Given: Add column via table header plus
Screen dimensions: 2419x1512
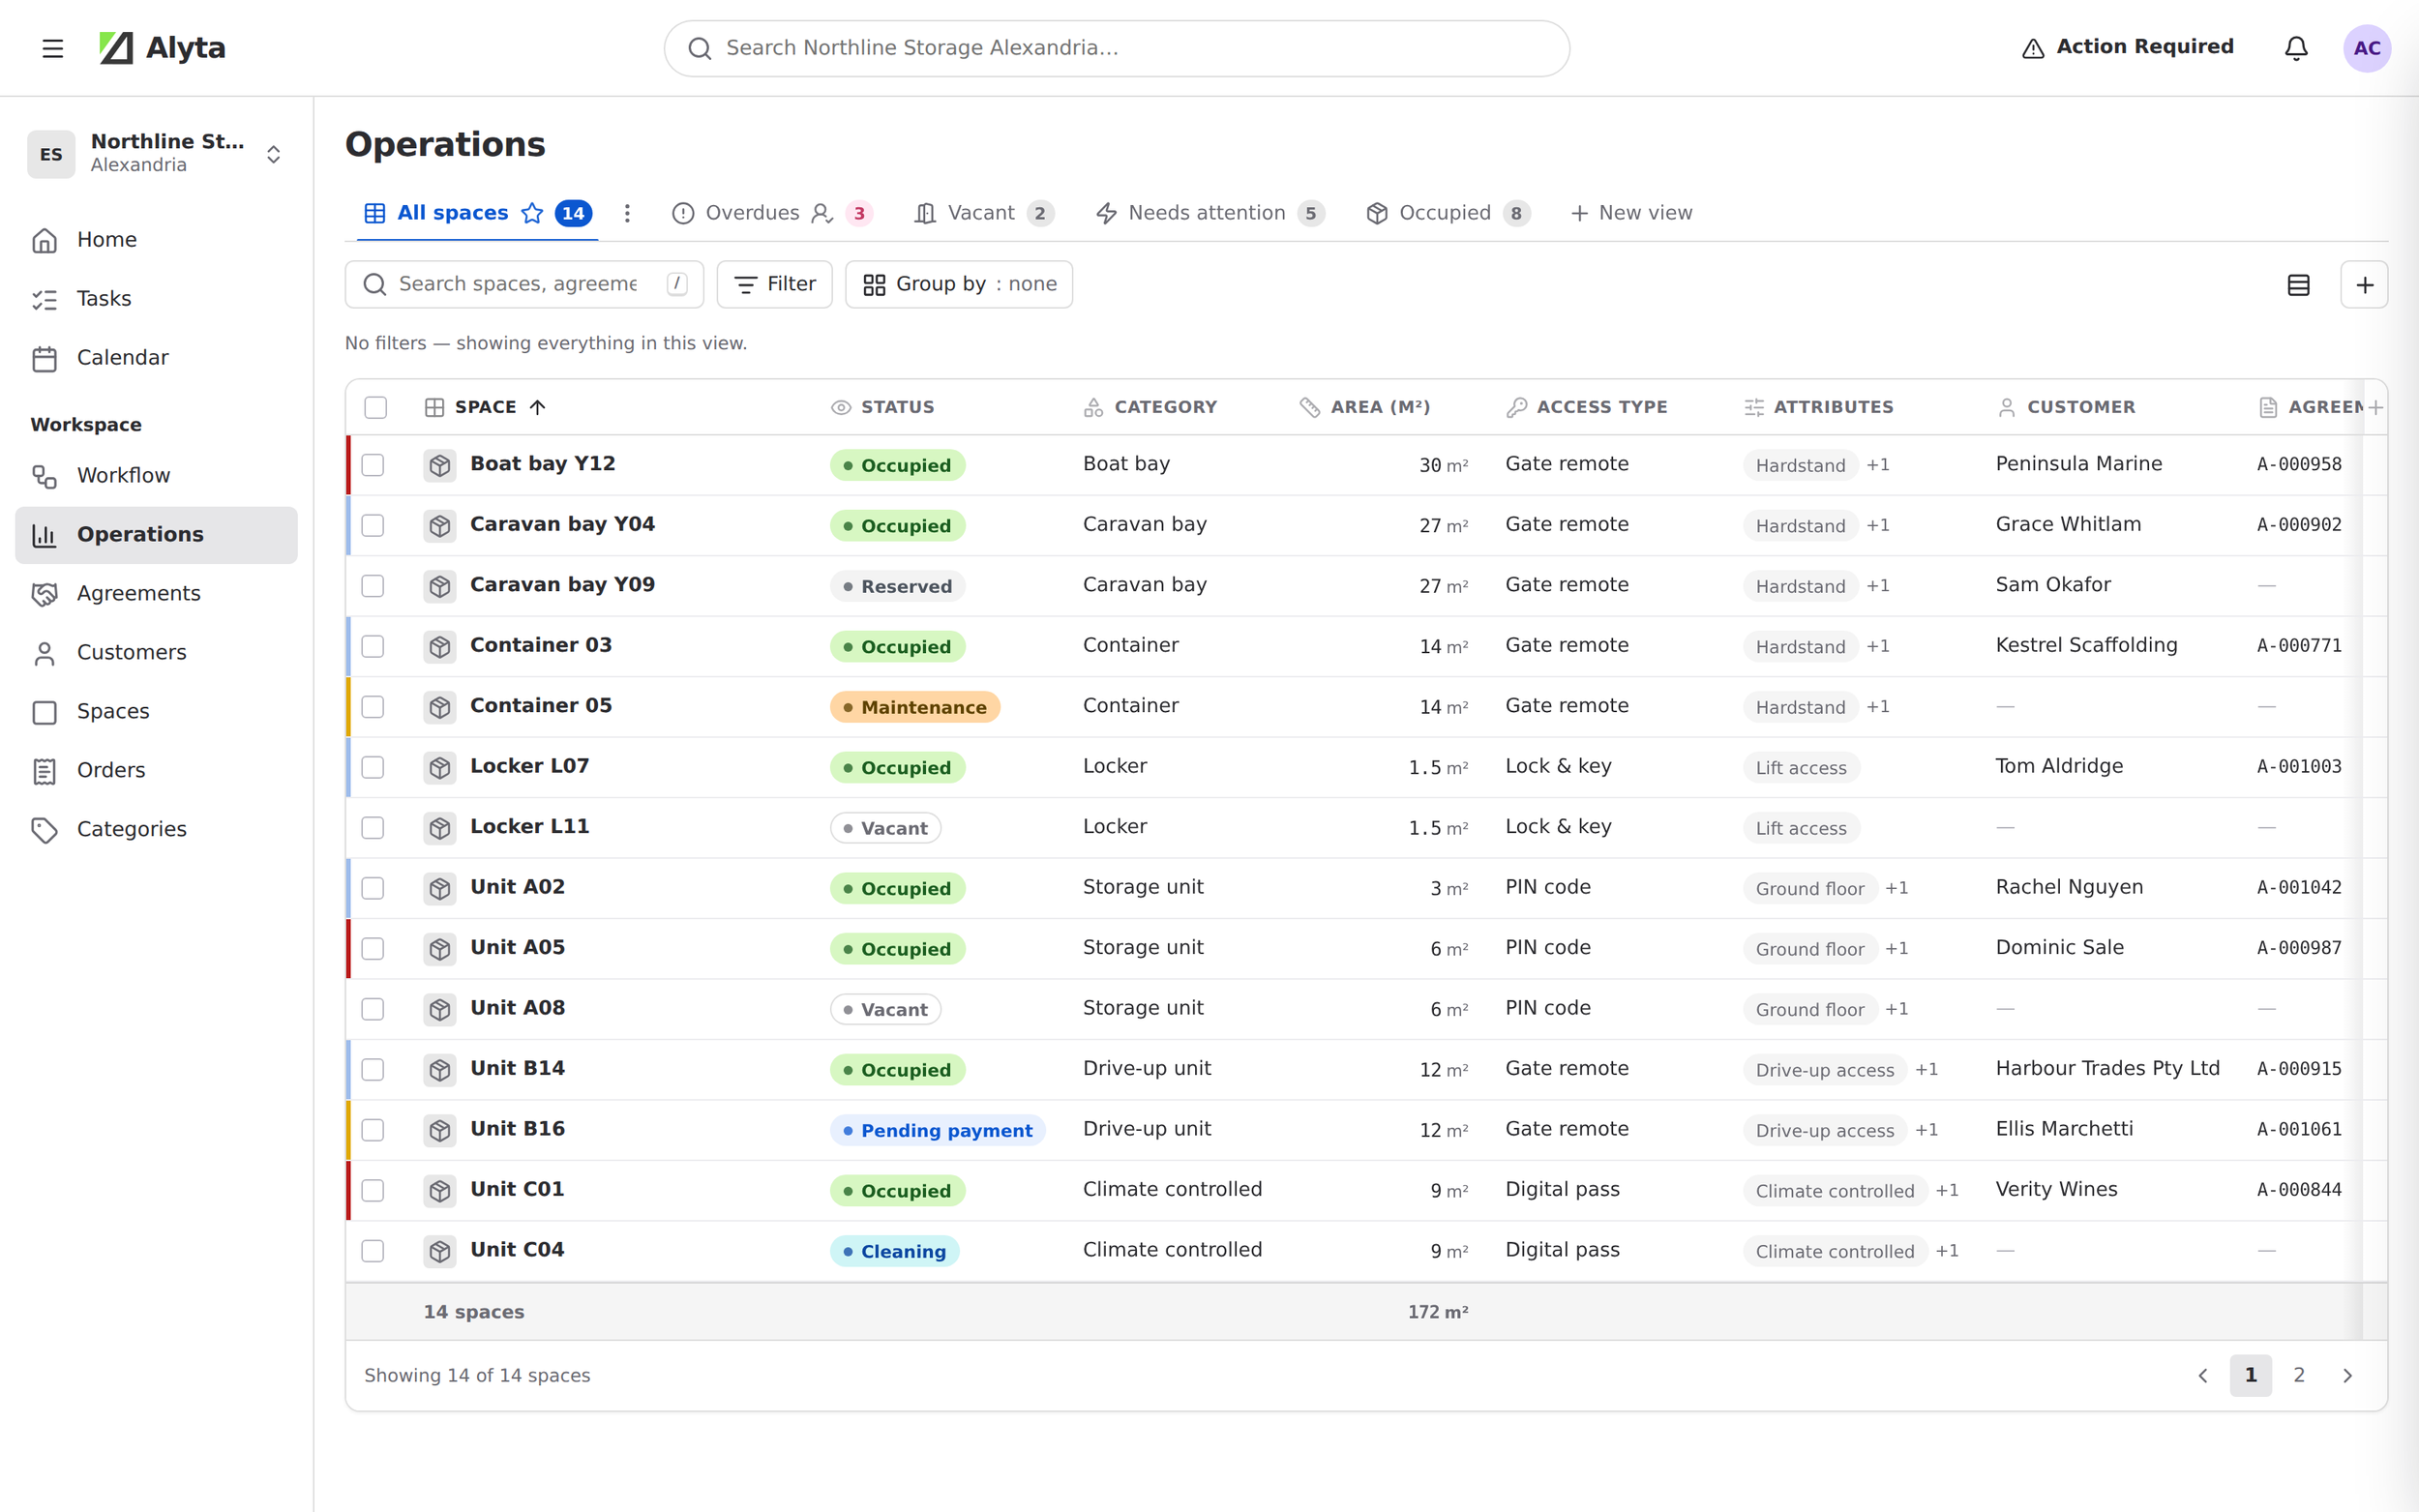Looking at the screenshot, I should (2375, 407).
